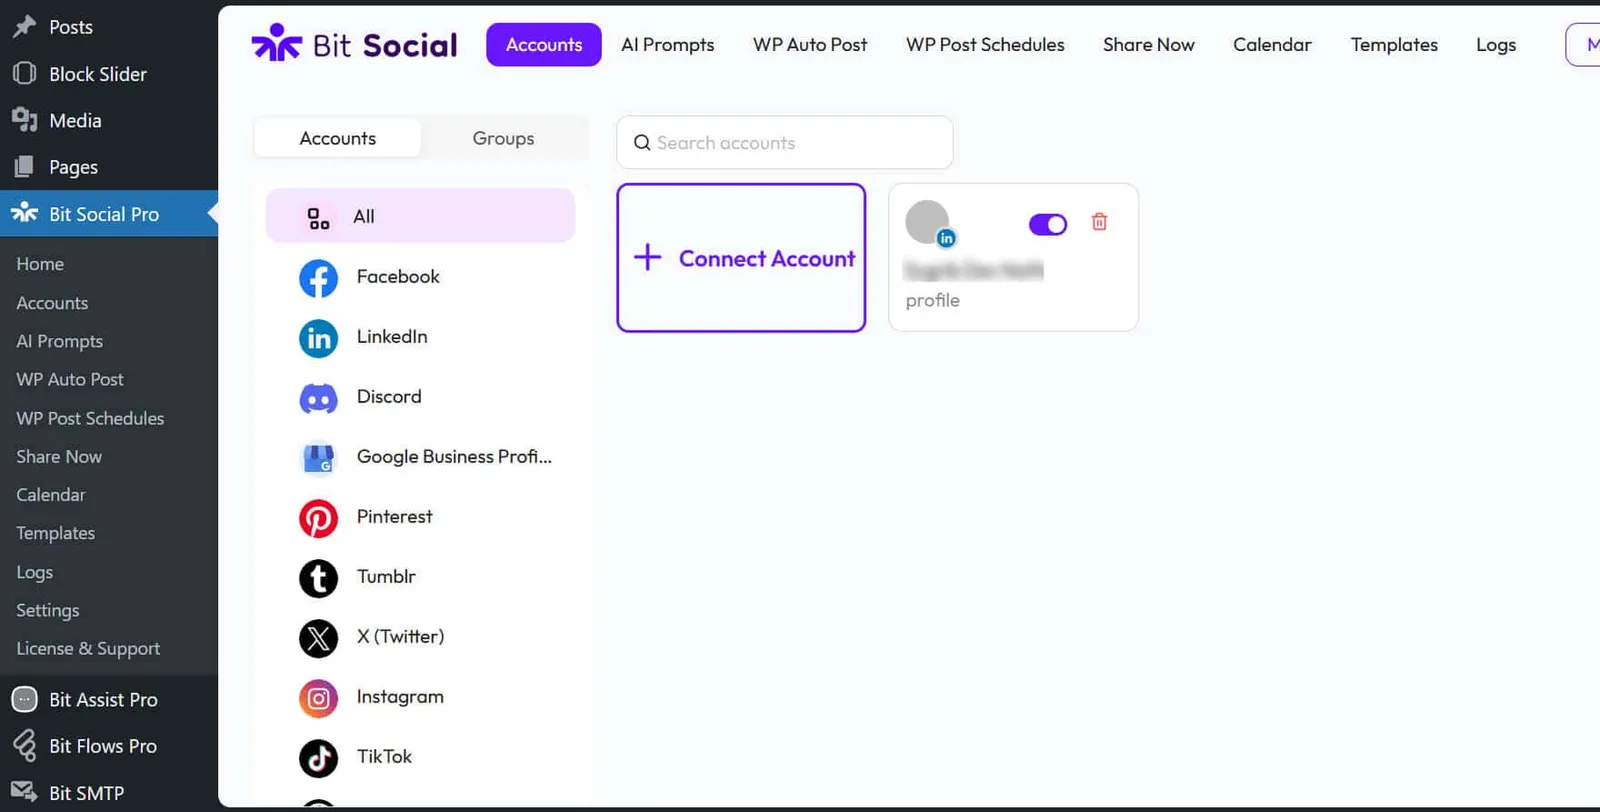The height and width of the screenshot is (812, 1600).
Task: Click the Bit Social Pro sidebar item
Action: pos(109,214)
